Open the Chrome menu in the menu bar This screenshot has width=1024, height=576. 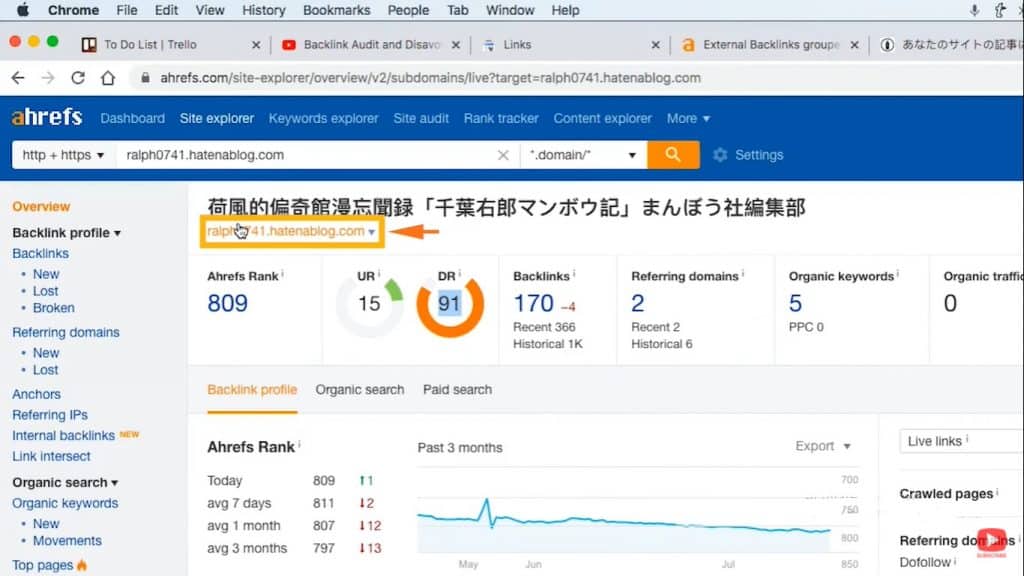pyautogui.click(x=73, y=10)
